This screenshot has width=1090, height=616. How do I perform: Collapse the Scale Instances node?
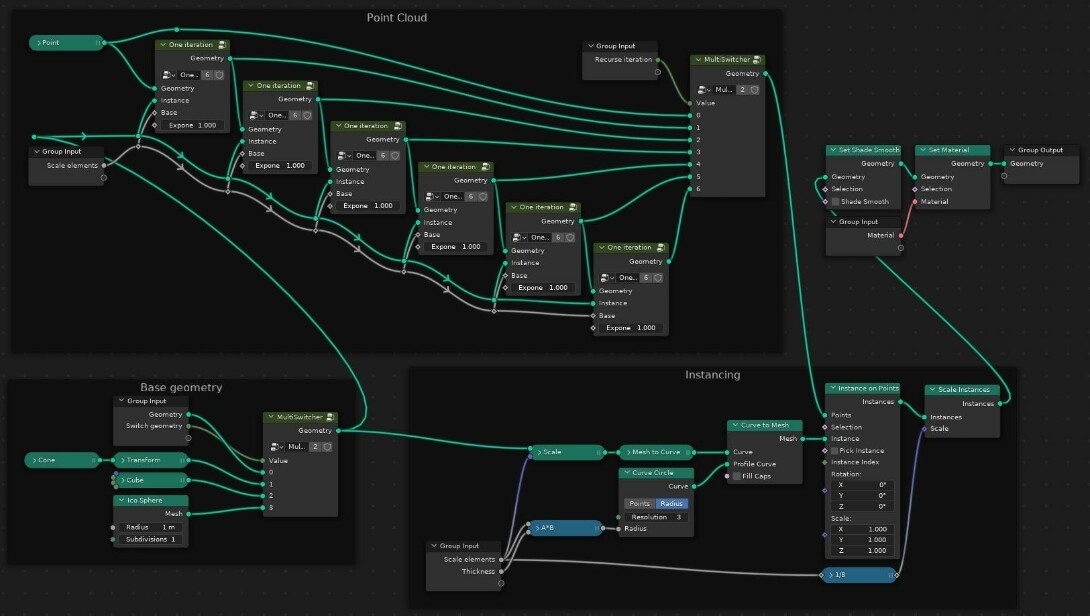click(933, 390)
